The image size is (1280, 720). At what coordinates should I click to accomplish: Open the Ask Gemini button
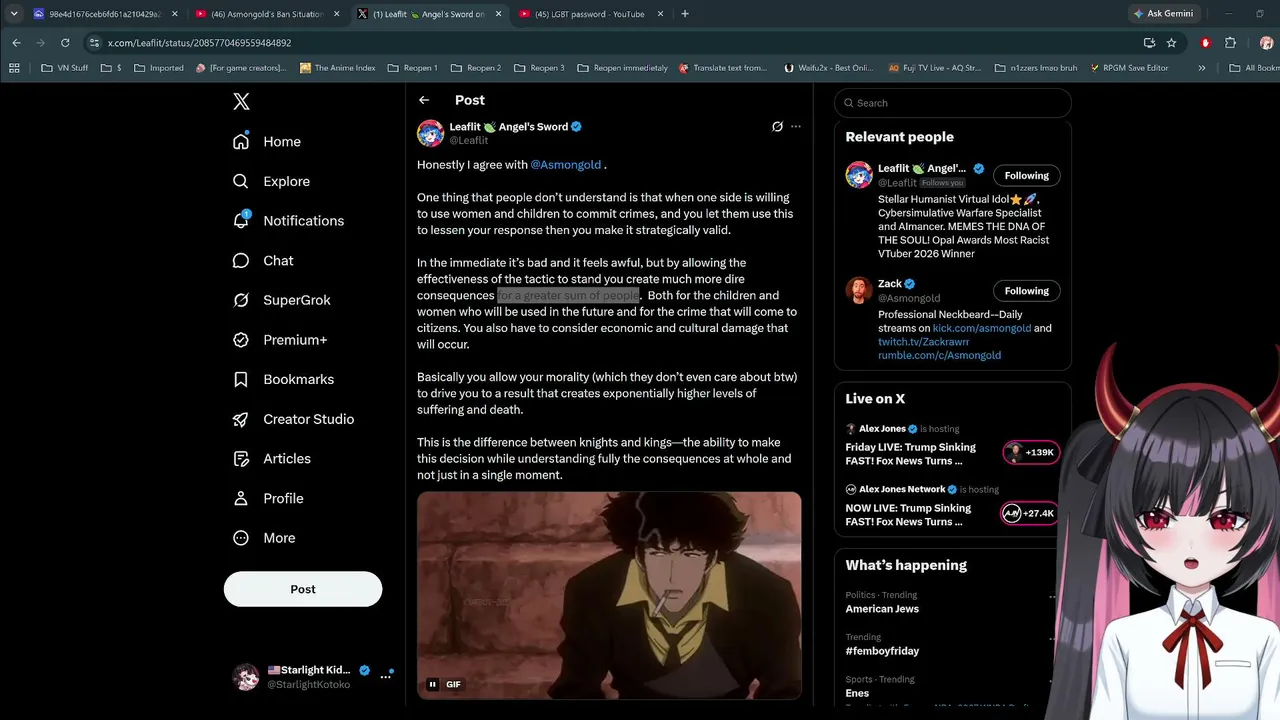coord(1164,14)
